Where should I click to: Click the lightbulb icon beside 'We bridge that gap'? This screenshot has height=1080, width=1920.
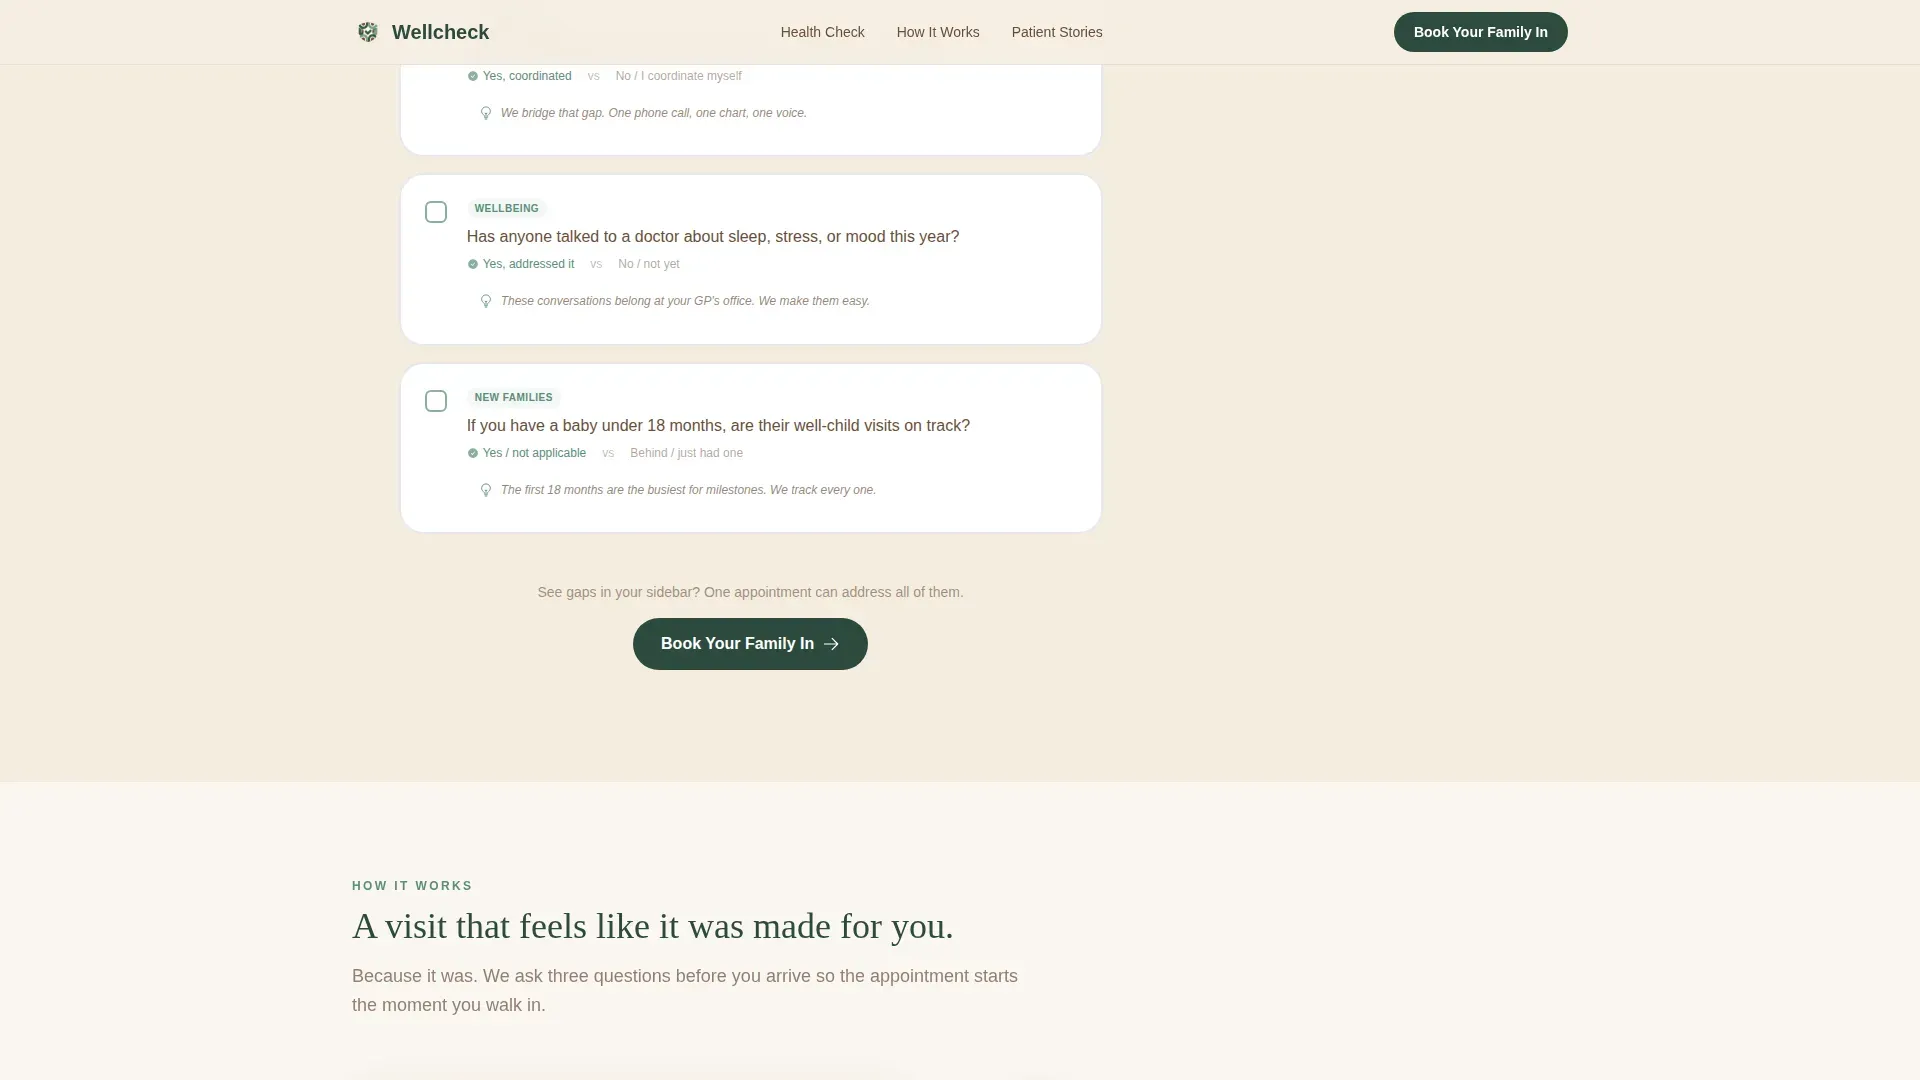click(x=486, y=113)
